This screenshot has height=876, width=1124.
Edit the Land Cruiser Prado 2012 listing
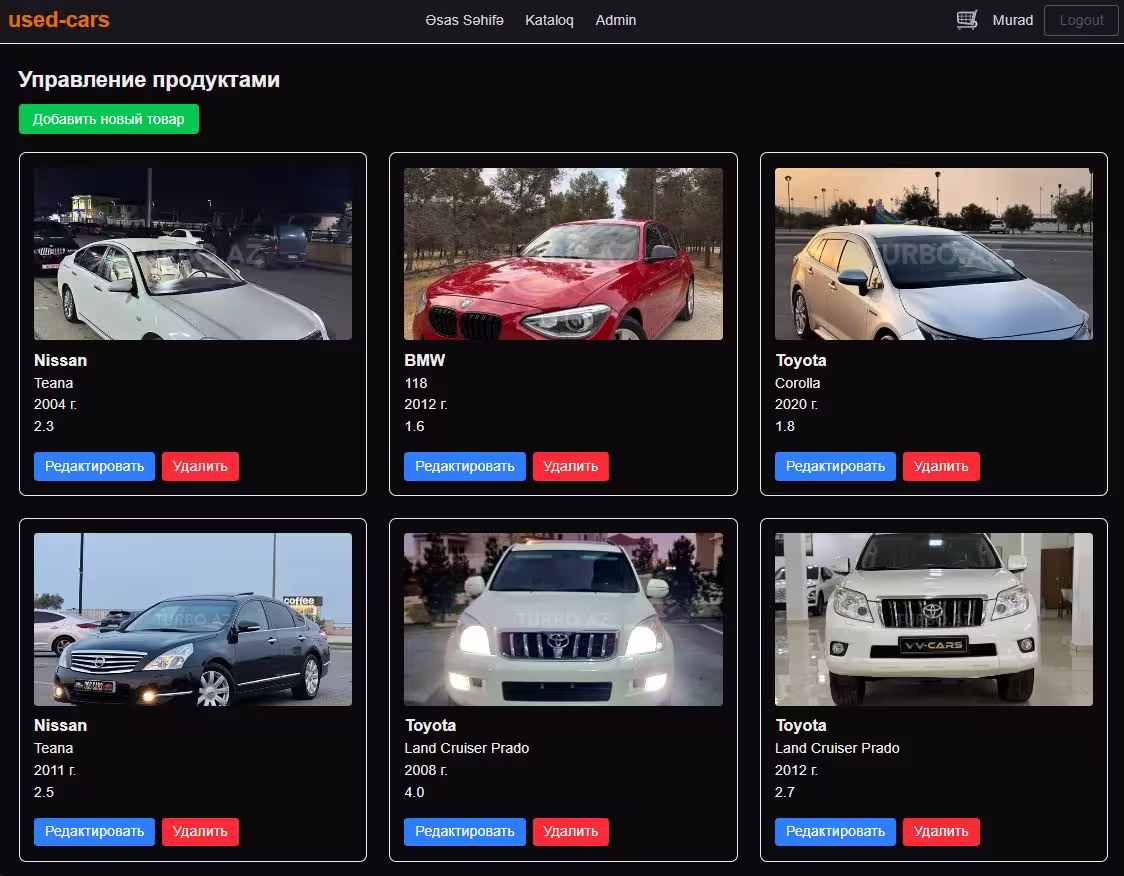tap(835, 832)
